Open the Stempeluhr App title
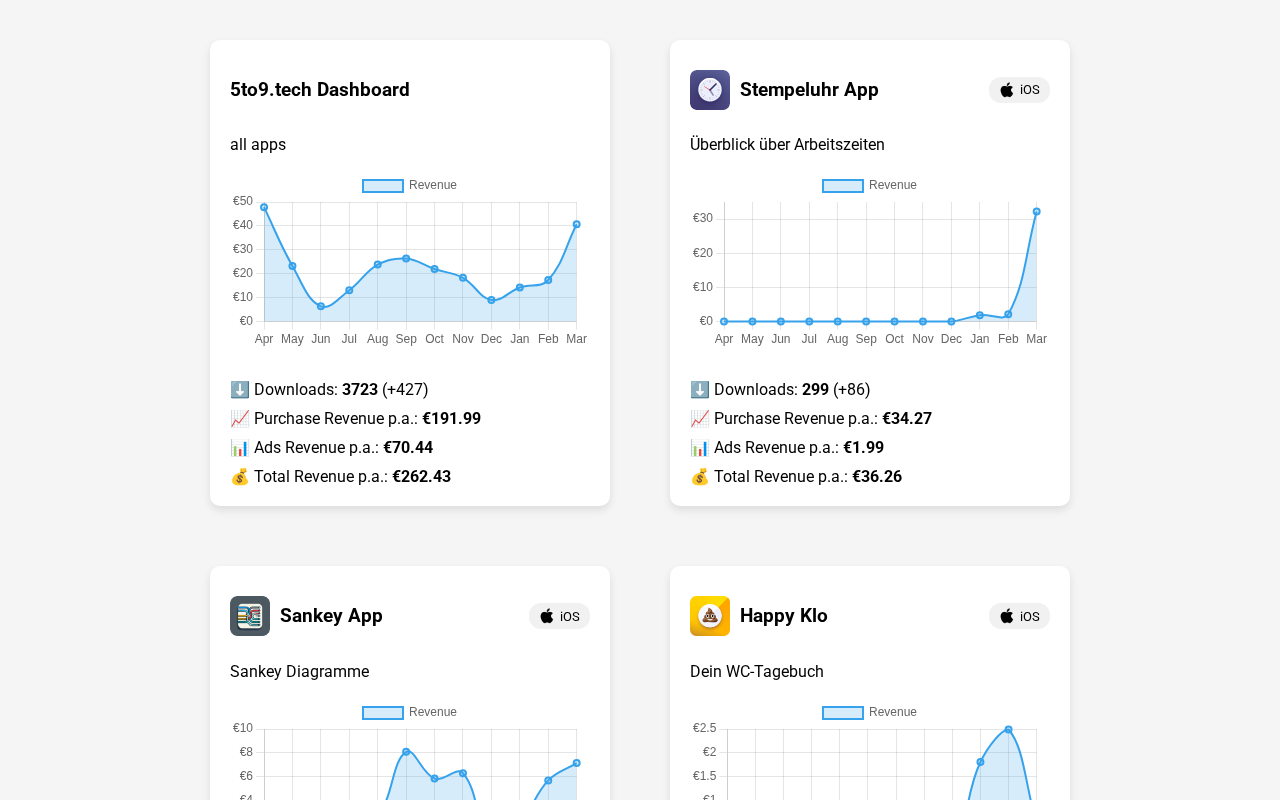1280x800 pixels. pos(809,90)
